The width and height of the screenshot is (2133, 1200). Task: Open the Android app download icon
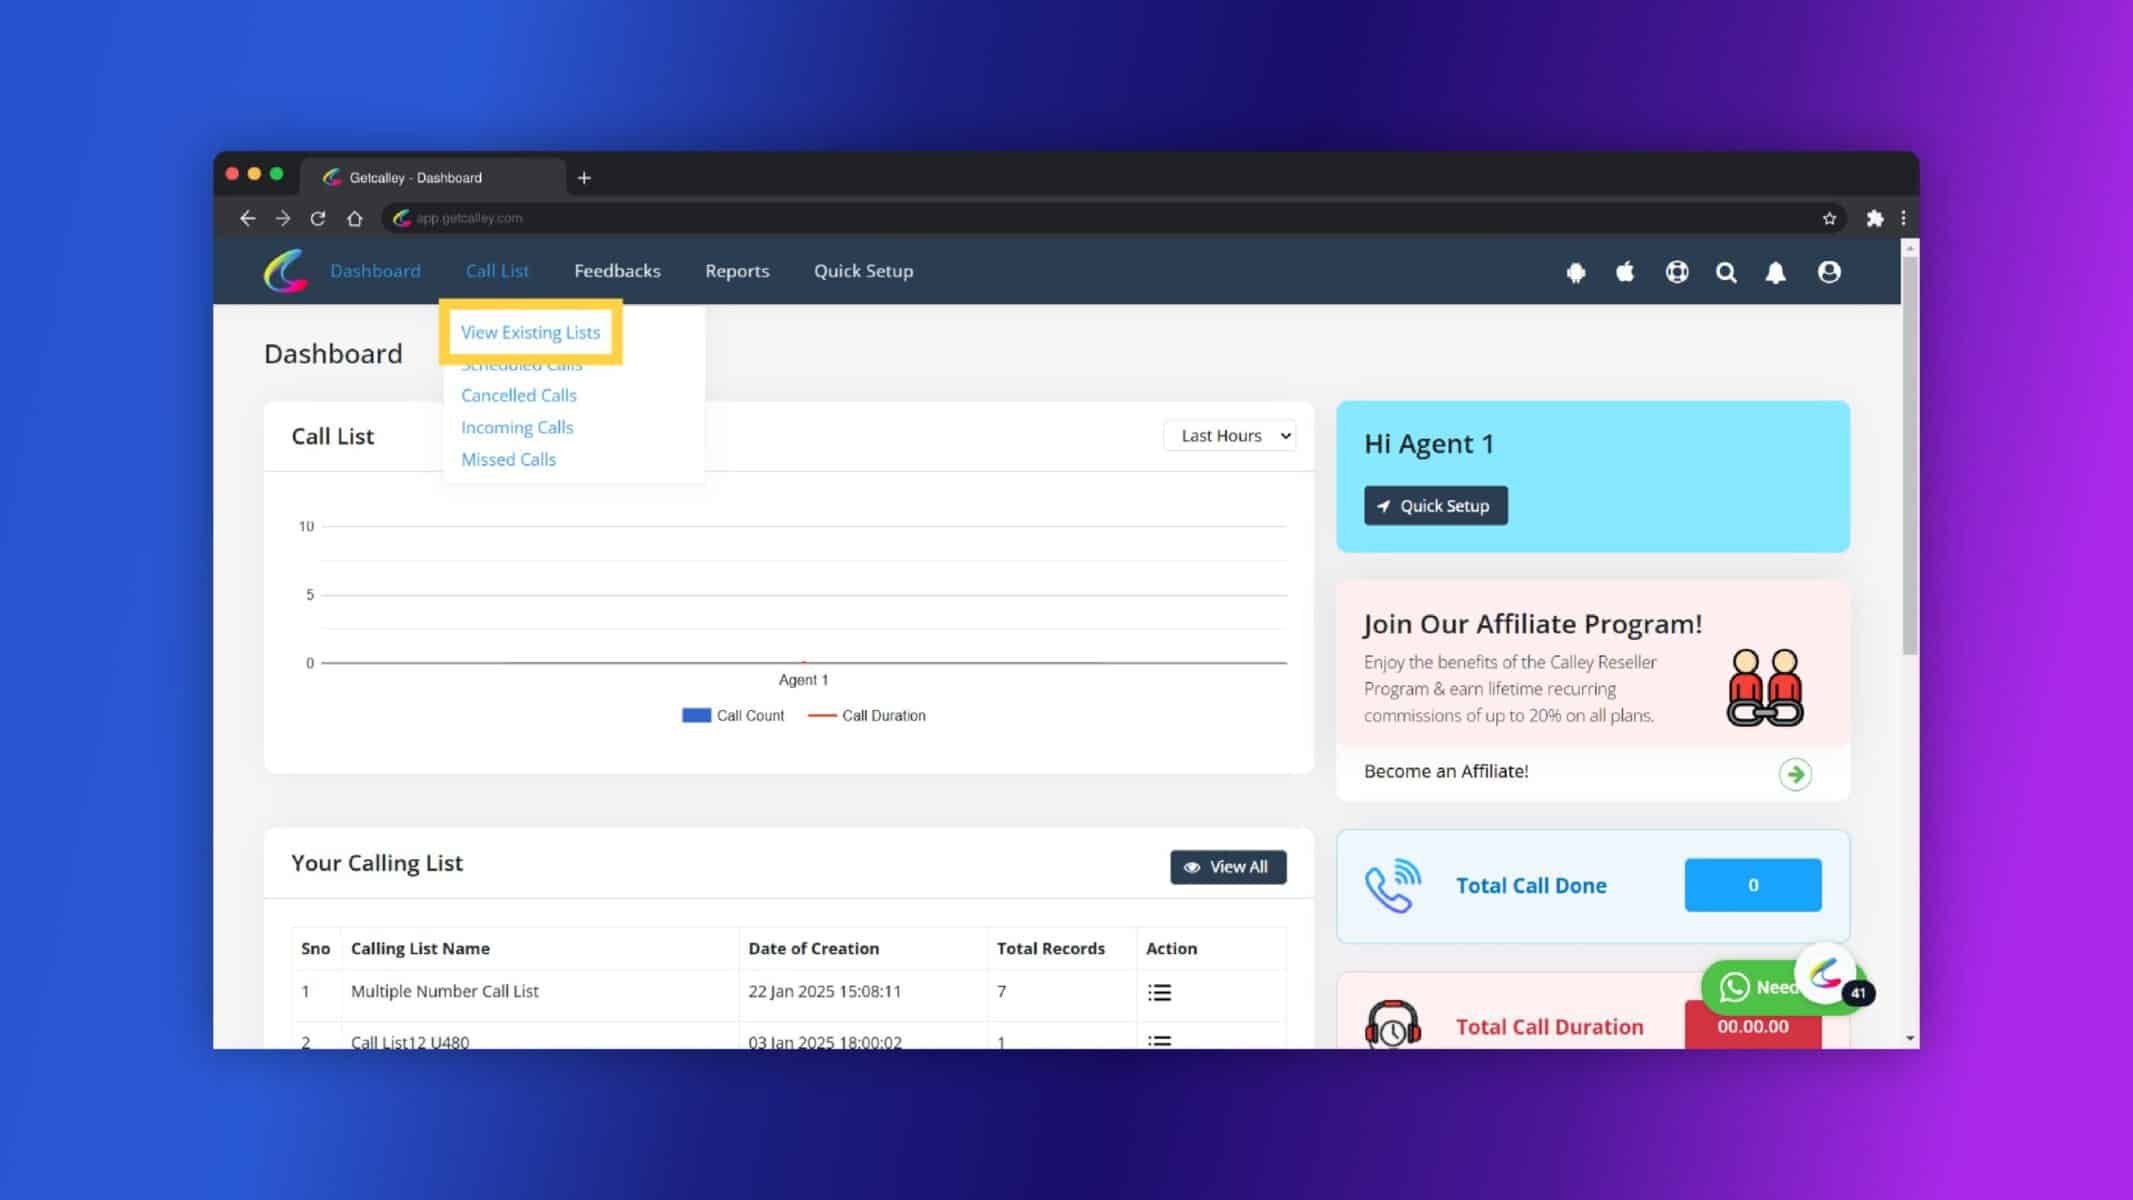coord(1576,272)
